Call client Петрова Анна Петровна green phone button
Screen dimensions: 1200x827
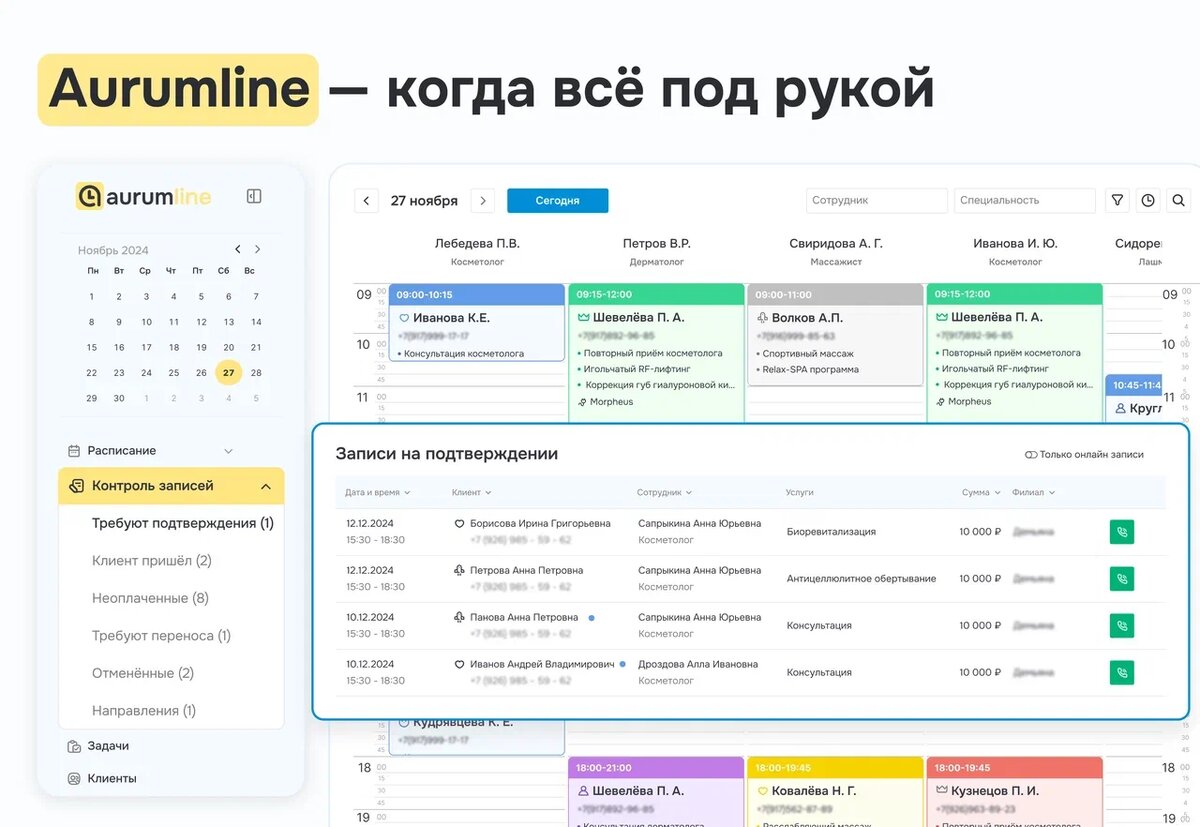click(1122, 578)
